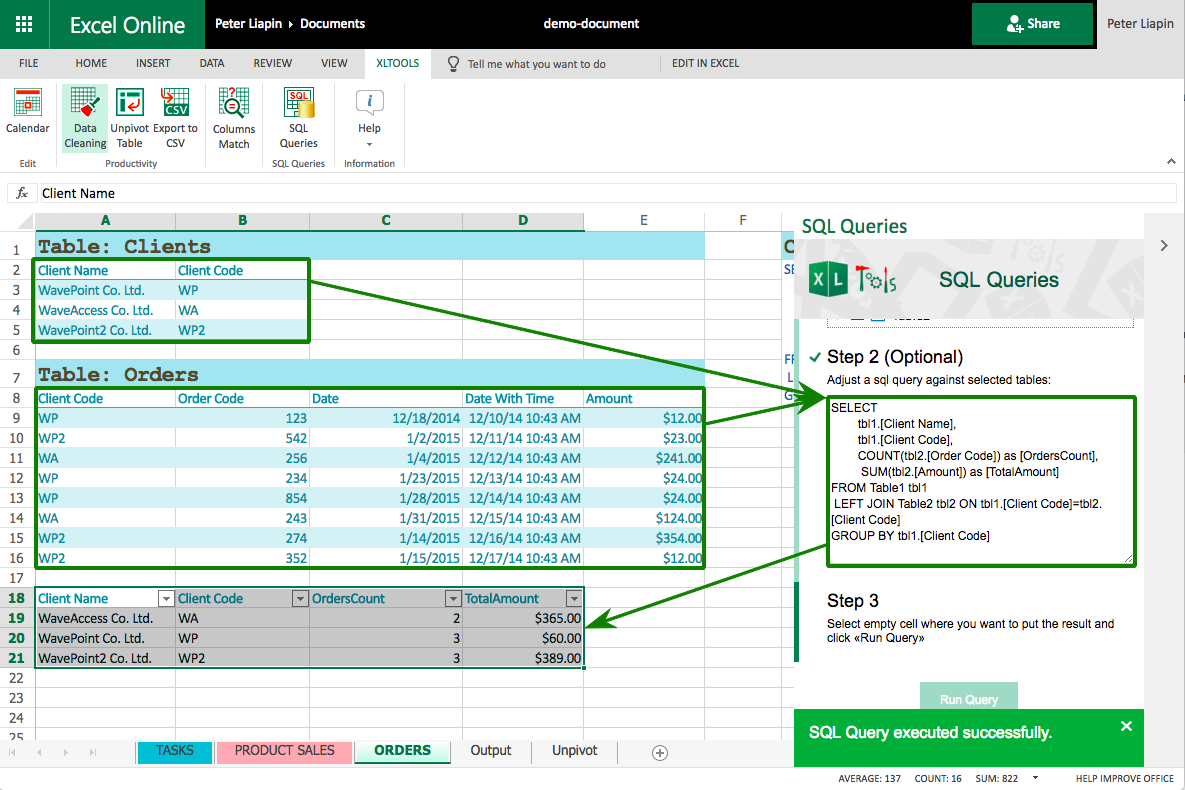Open status bar aggregate options dropdown
The width and height of the screenshot is (1185, 790).
tap(1035, 778)
